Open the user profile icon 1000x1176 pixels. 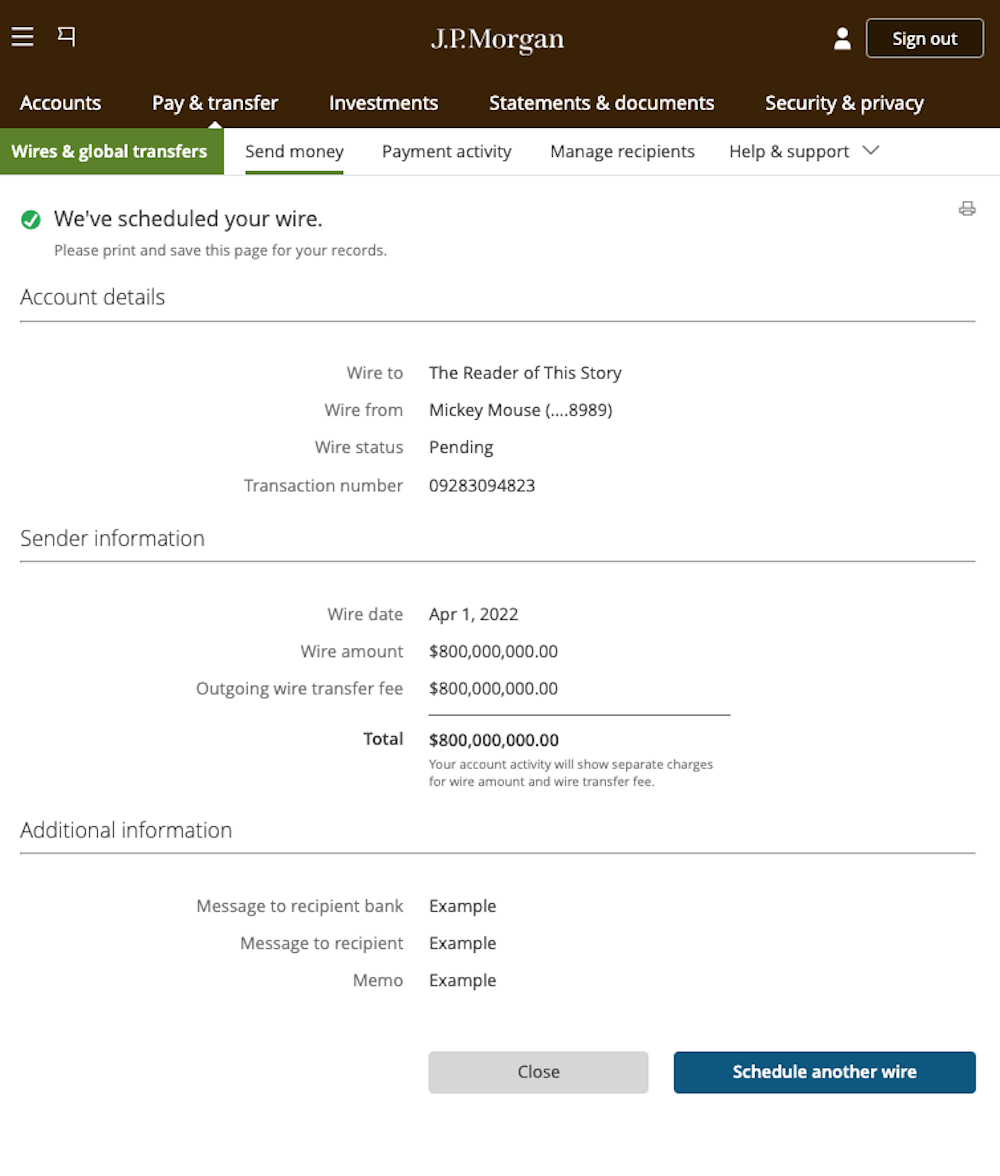click(x=842, y=39)
